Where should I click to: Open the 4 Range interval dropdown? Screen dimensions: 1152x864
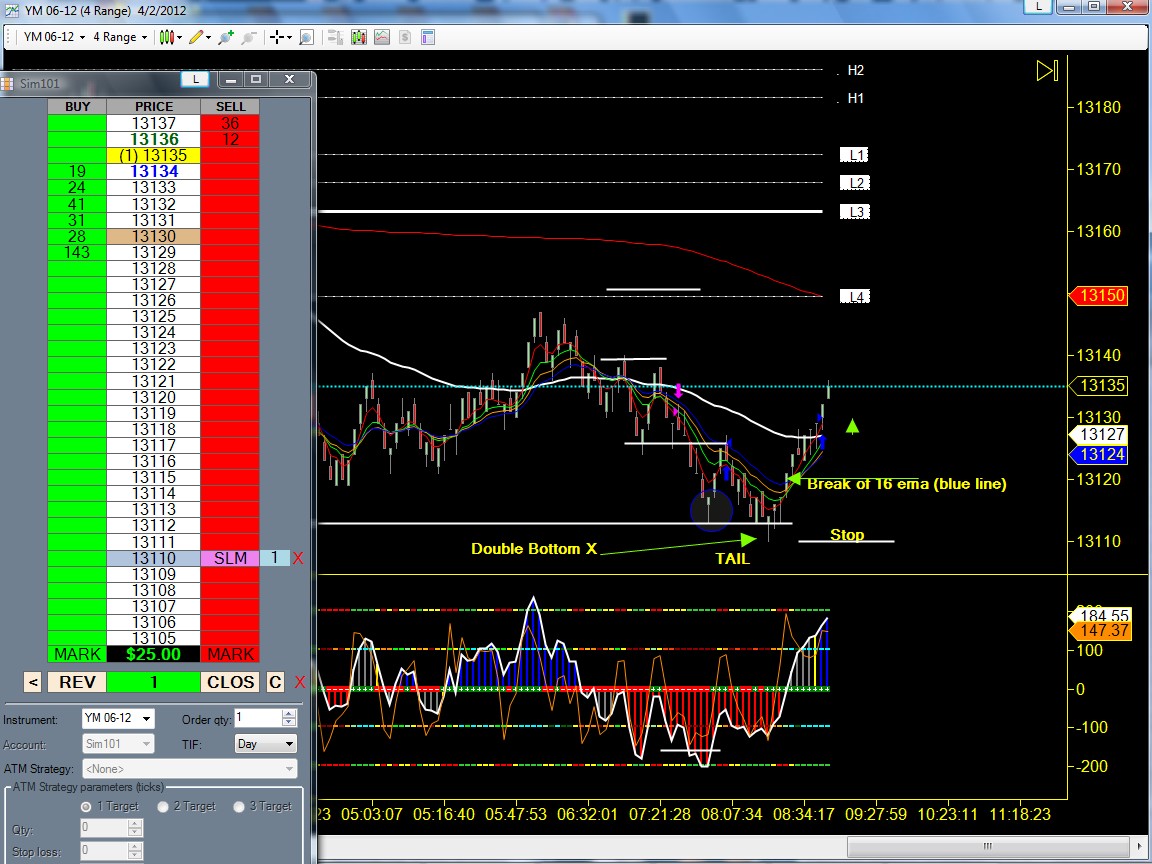pos(119,37)
